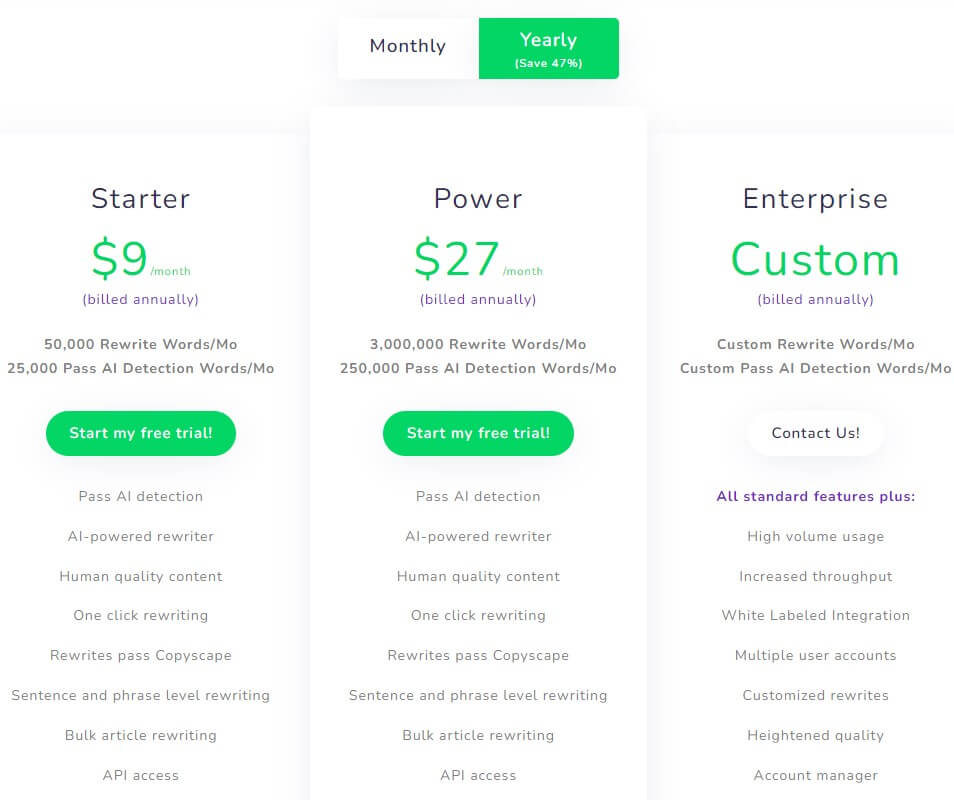Click "API access" under Starter plan
This screenshot has height=800, width=954.
point(141,775)
